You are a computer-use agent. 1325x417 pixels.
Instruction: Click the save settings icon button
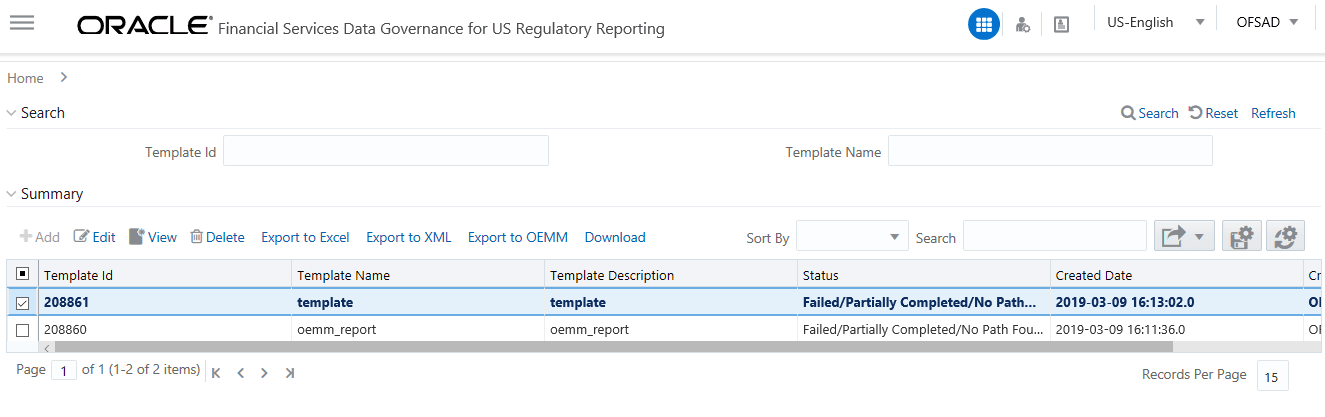[1242, 237]
